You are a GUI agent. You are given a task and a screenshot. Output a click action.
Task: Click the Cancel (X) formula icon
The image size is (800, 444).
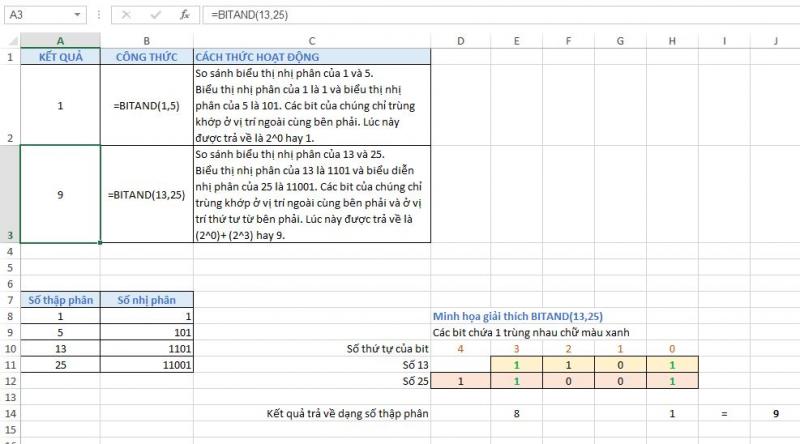(126, 15)
